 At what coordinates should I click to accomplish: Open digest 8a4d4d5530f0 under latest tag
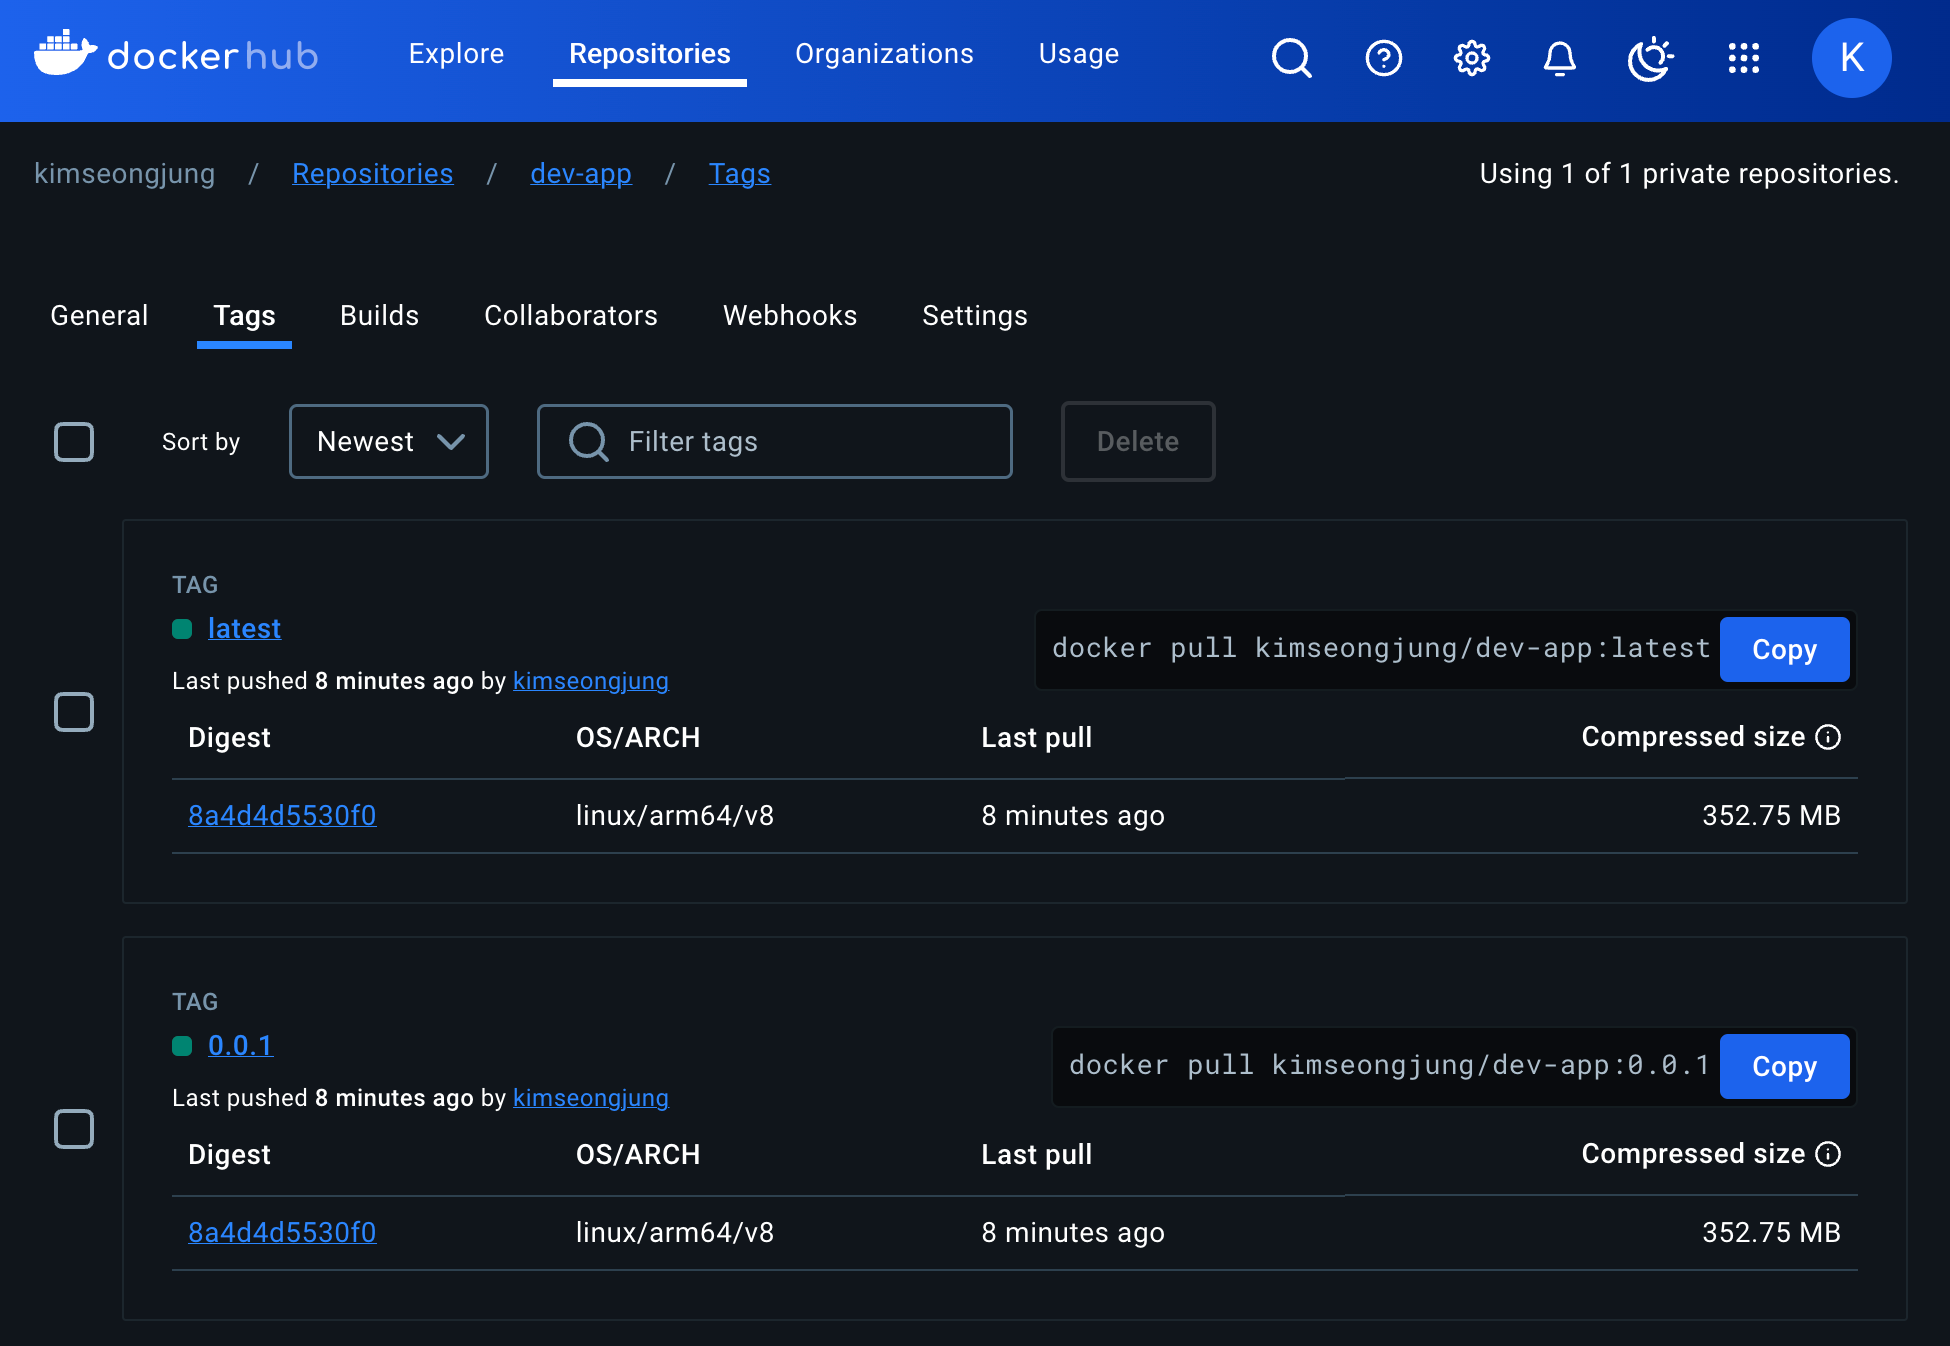coord(282,815)
